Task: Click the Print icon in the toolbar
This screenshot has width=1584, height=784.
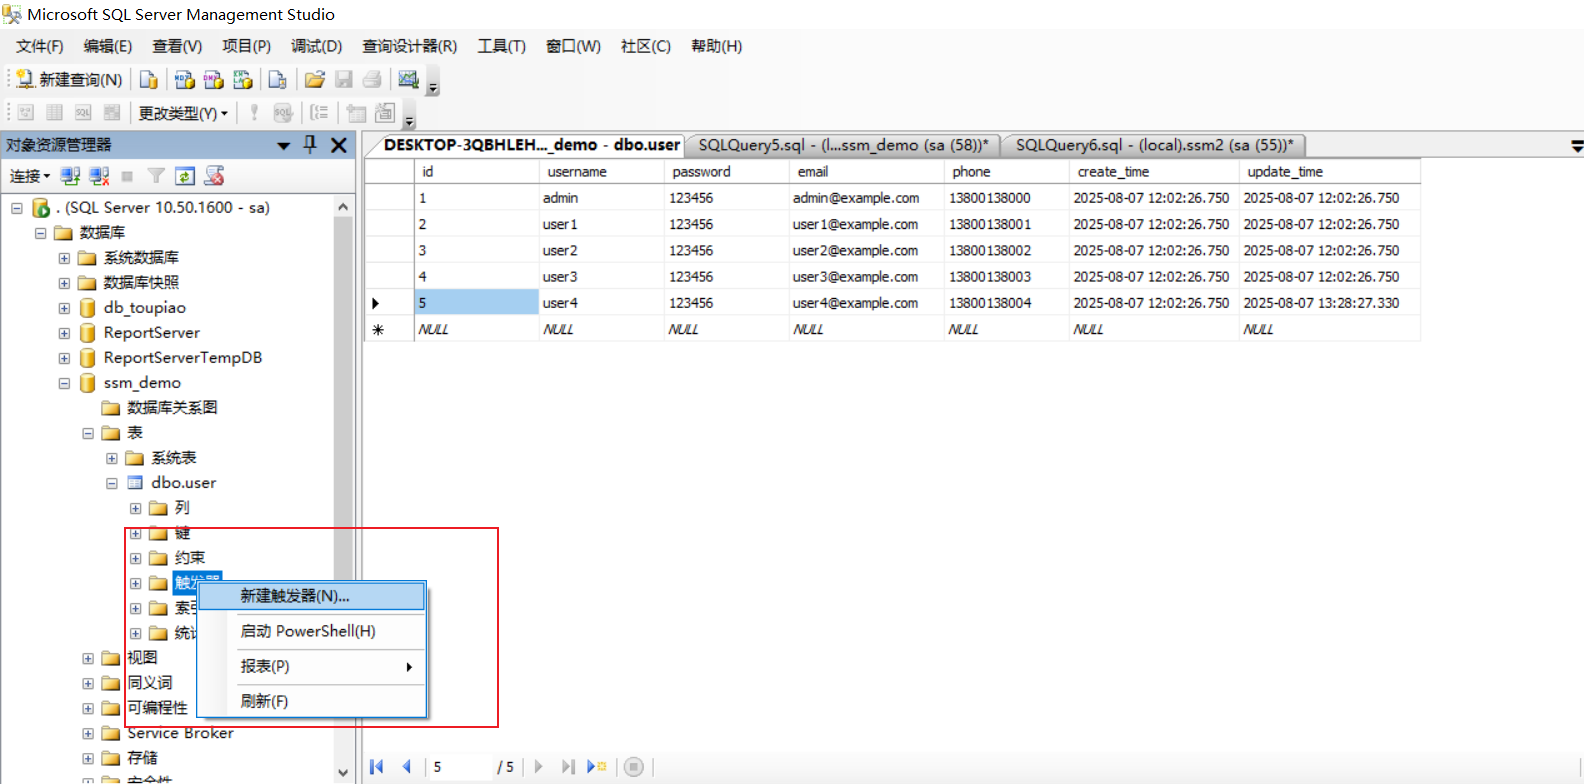Action: (372, 80)
